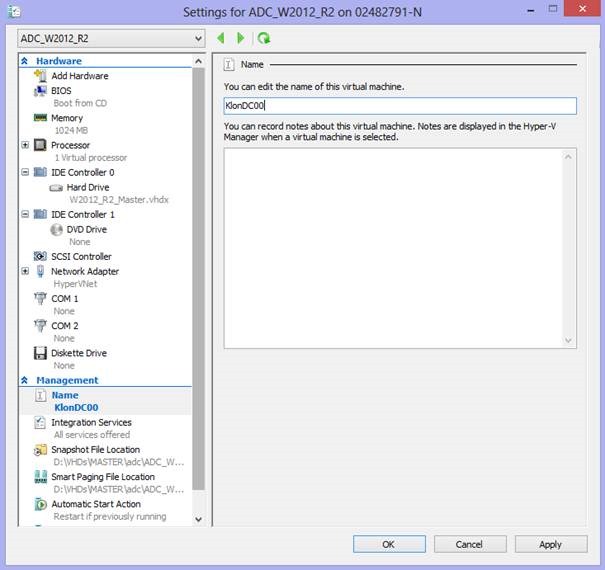This screenshot has height=570, width=605.
Task: Go to previous VM with left green arrow
Action: [221, 38]
